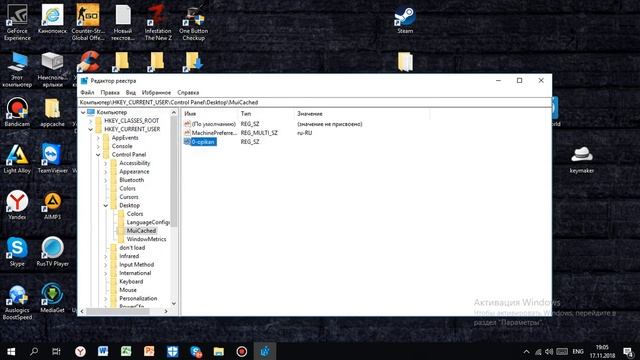Viewport: 640px width, 360px height.
Task: Open Skype desktop shortcut
Action: tap(17, 251)
